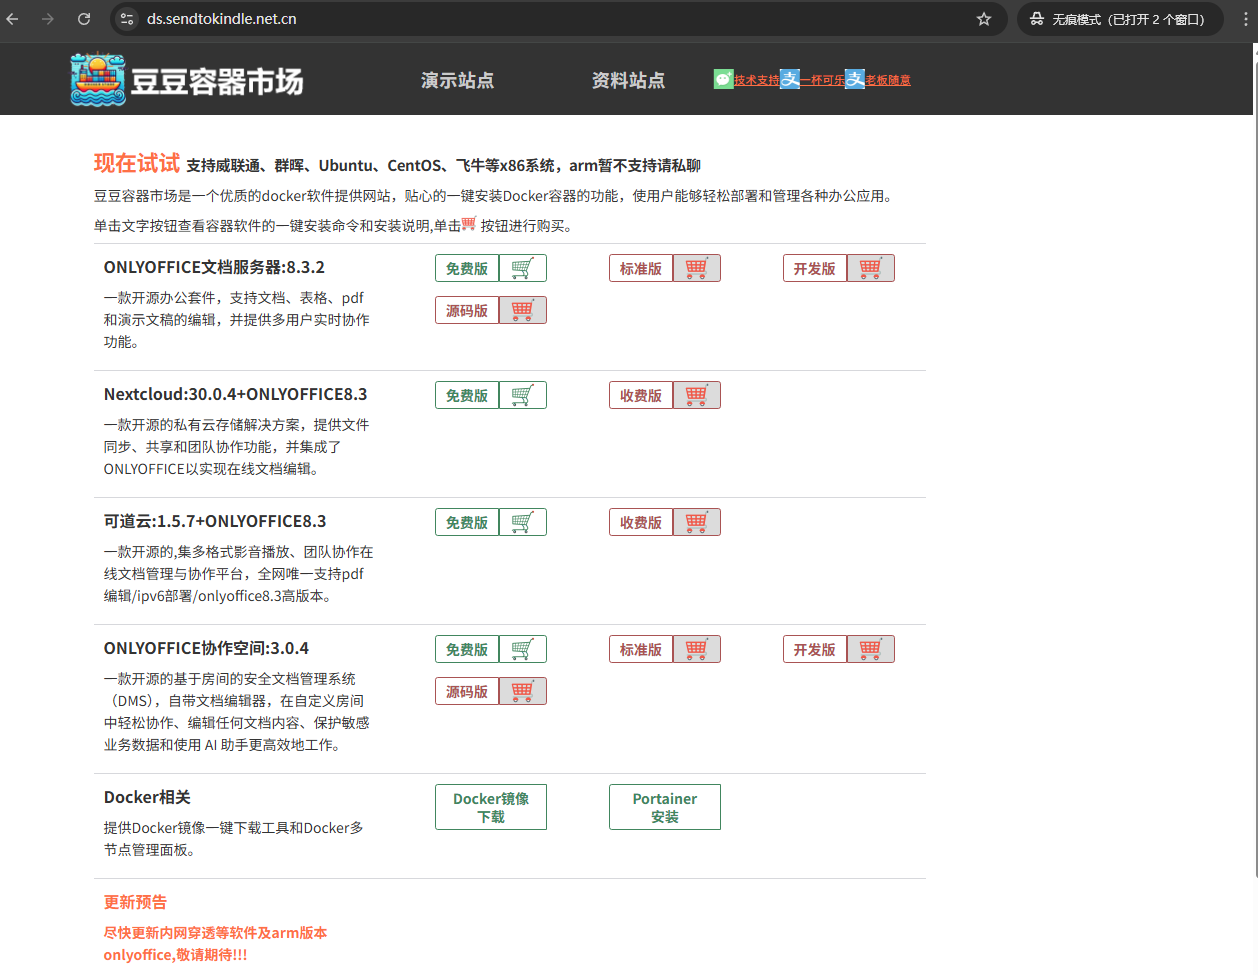Screen dimensions: 1258x975
Task: Click 收费版 button for 可道云
Action: point(641,522)
